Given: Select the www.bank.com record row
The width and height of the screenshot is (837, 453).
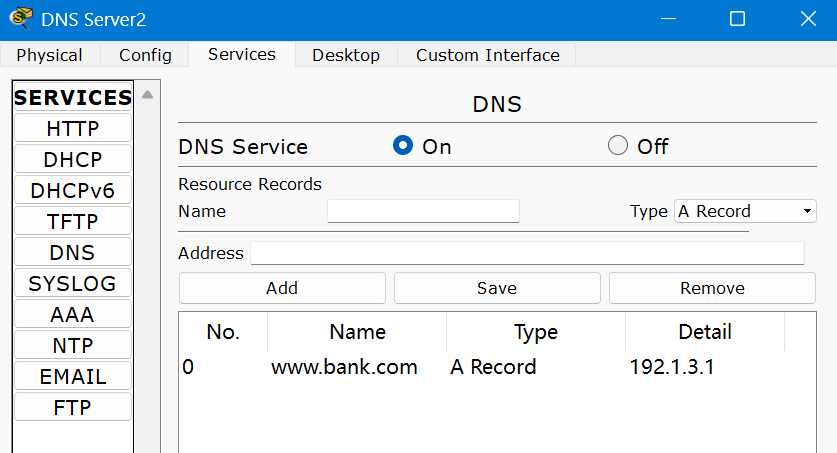Looking at the screenshot, I should pos(344,367).
